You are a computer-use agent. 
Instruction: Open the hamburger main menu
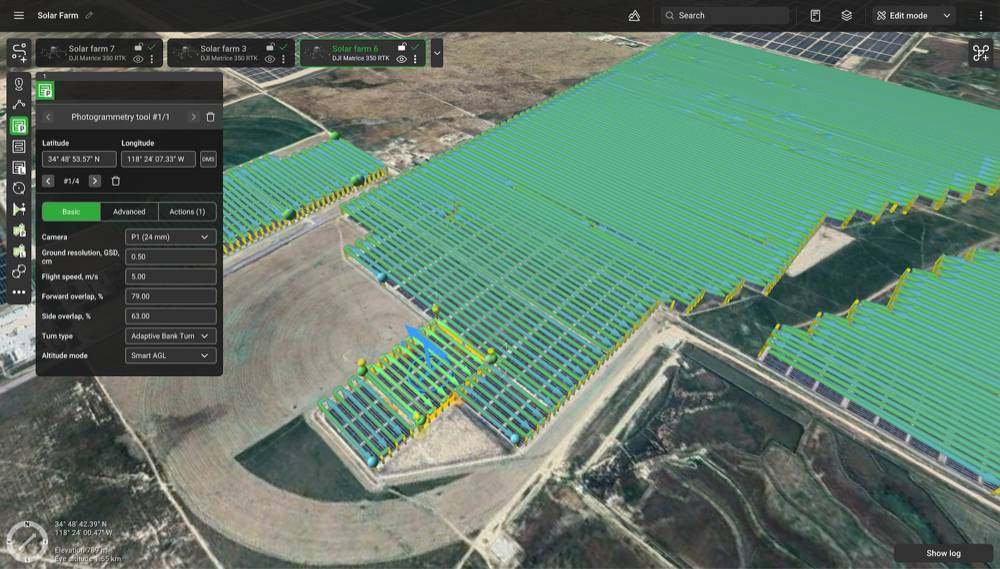(18, 16)
